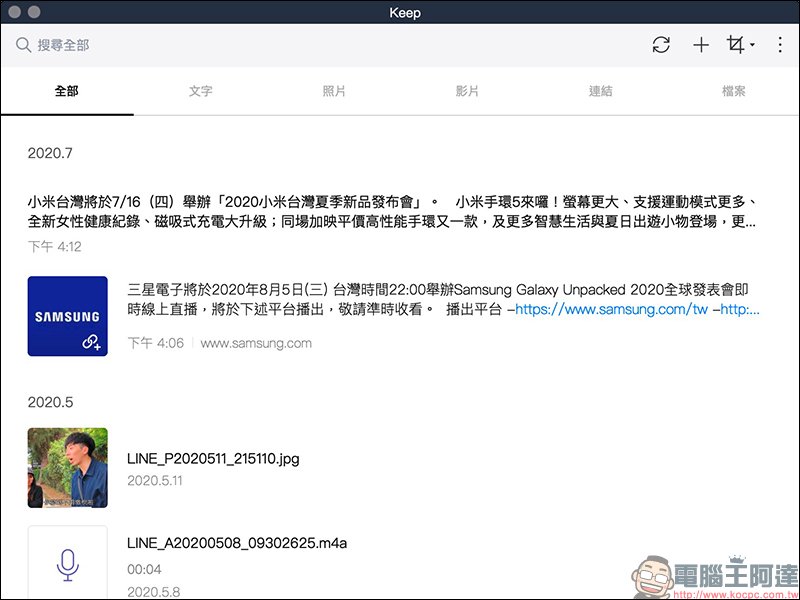Open the https://www.samsung.com/tw hyperlink

point(611,309)
